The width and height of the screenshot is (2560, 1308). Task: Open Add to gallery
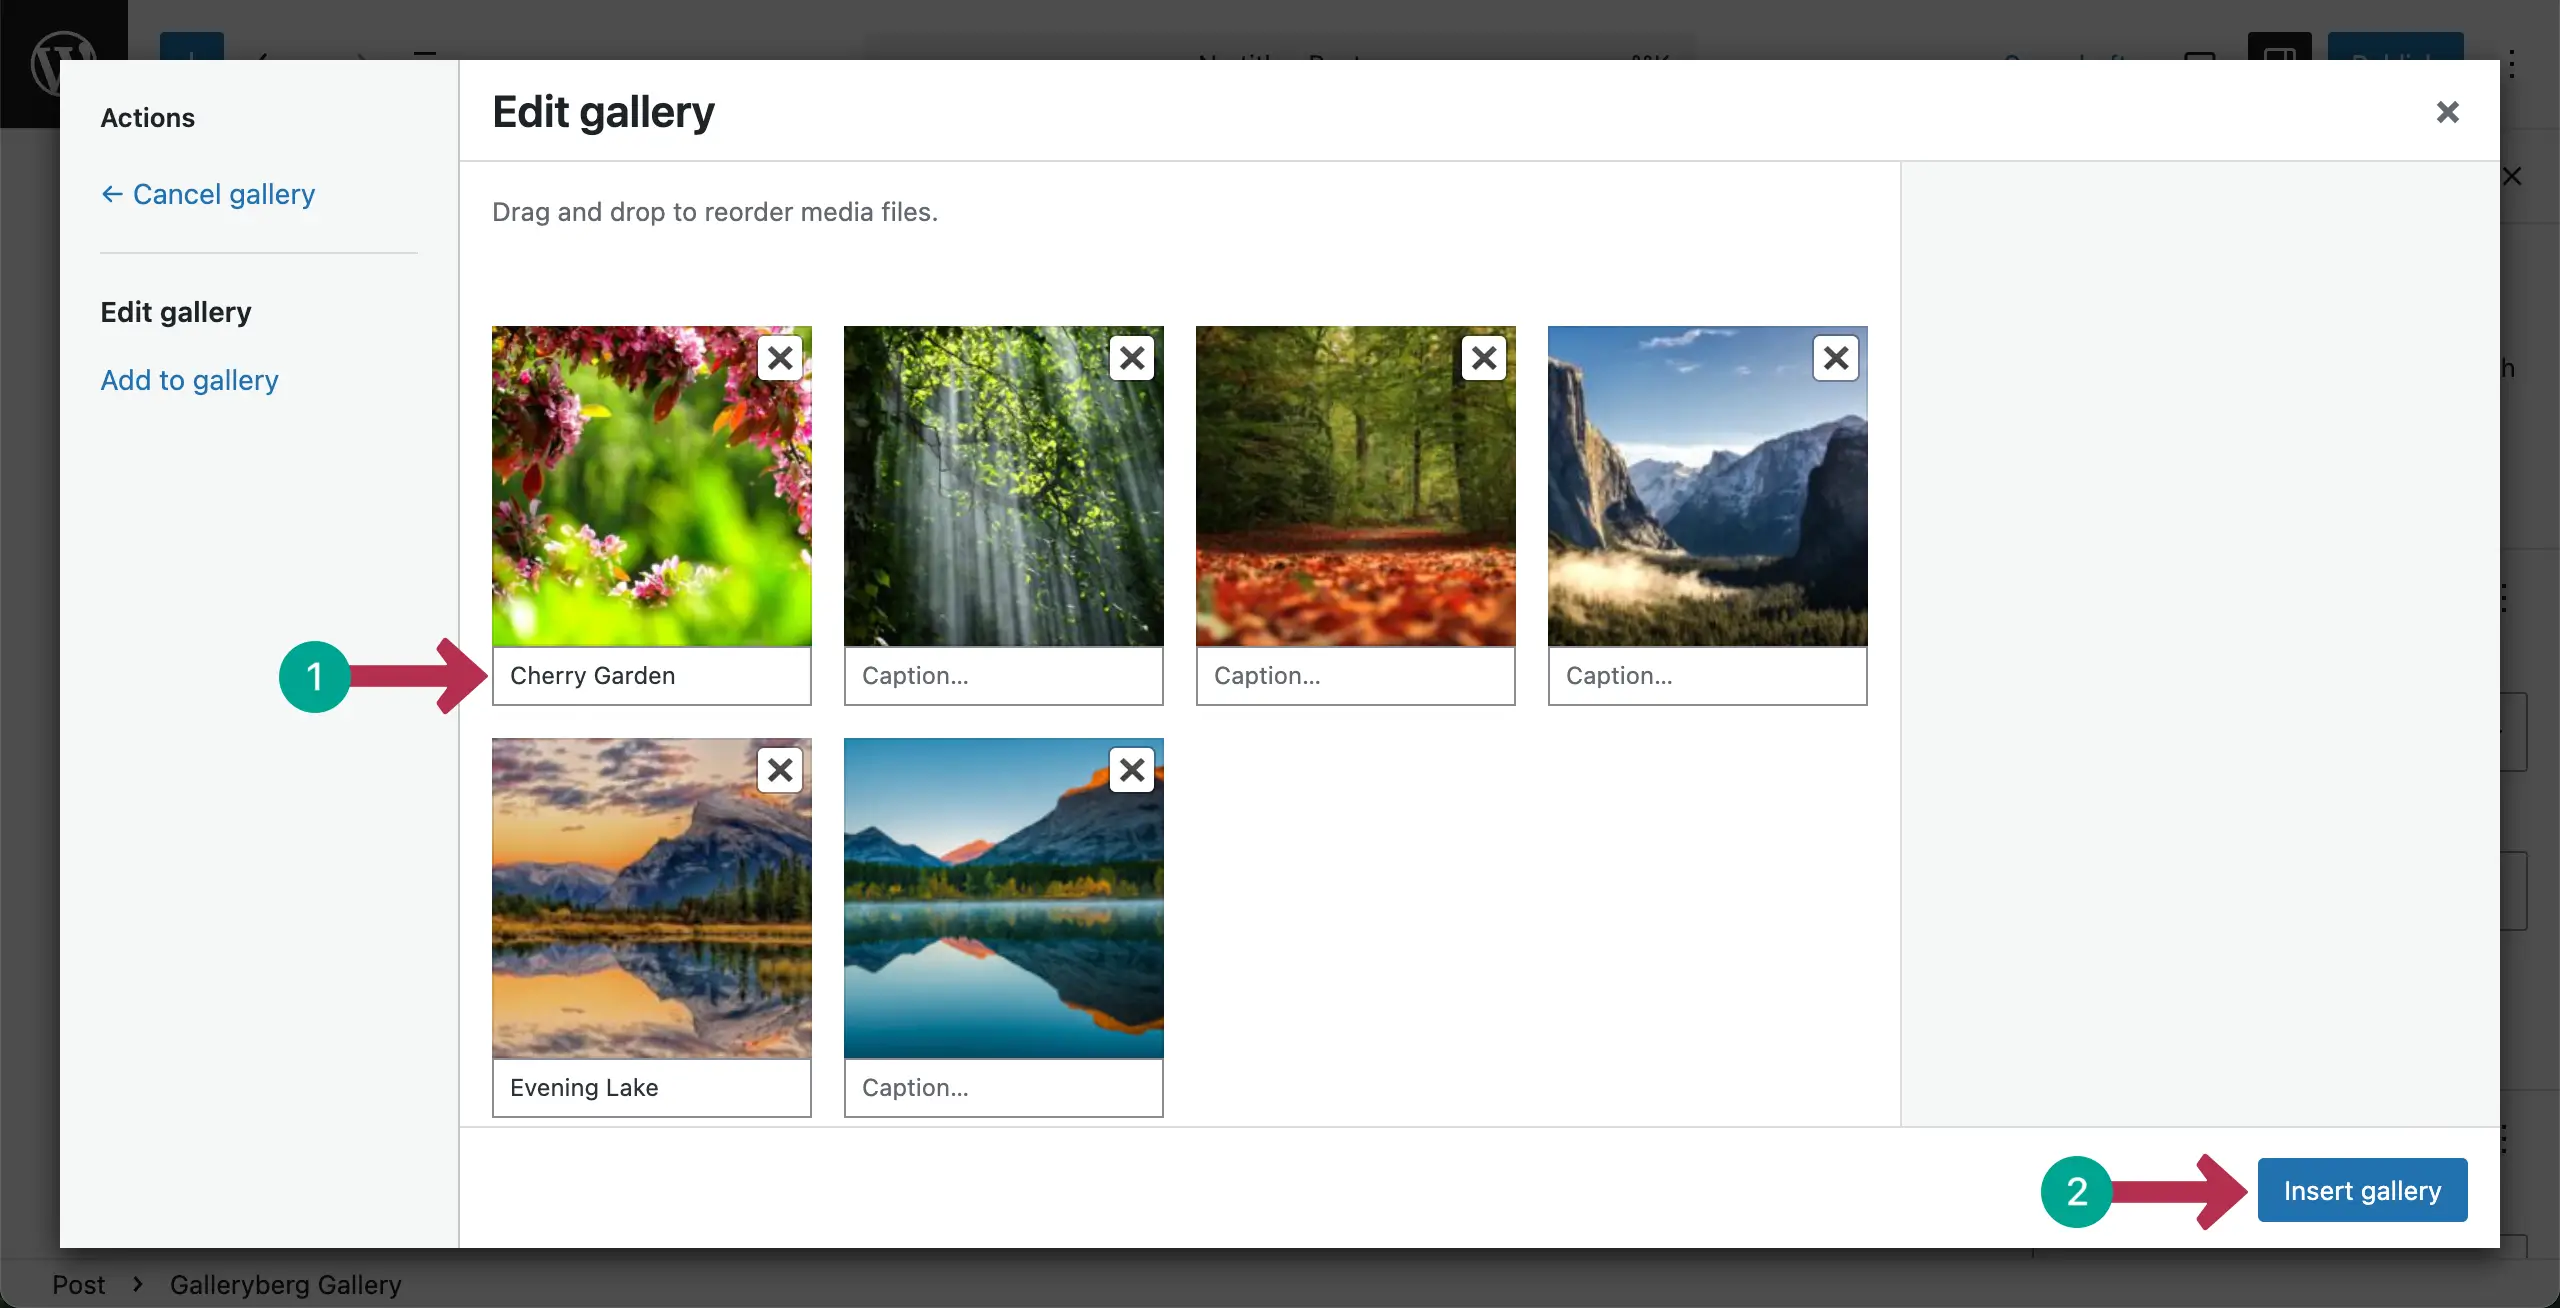(x=189, y=380)
